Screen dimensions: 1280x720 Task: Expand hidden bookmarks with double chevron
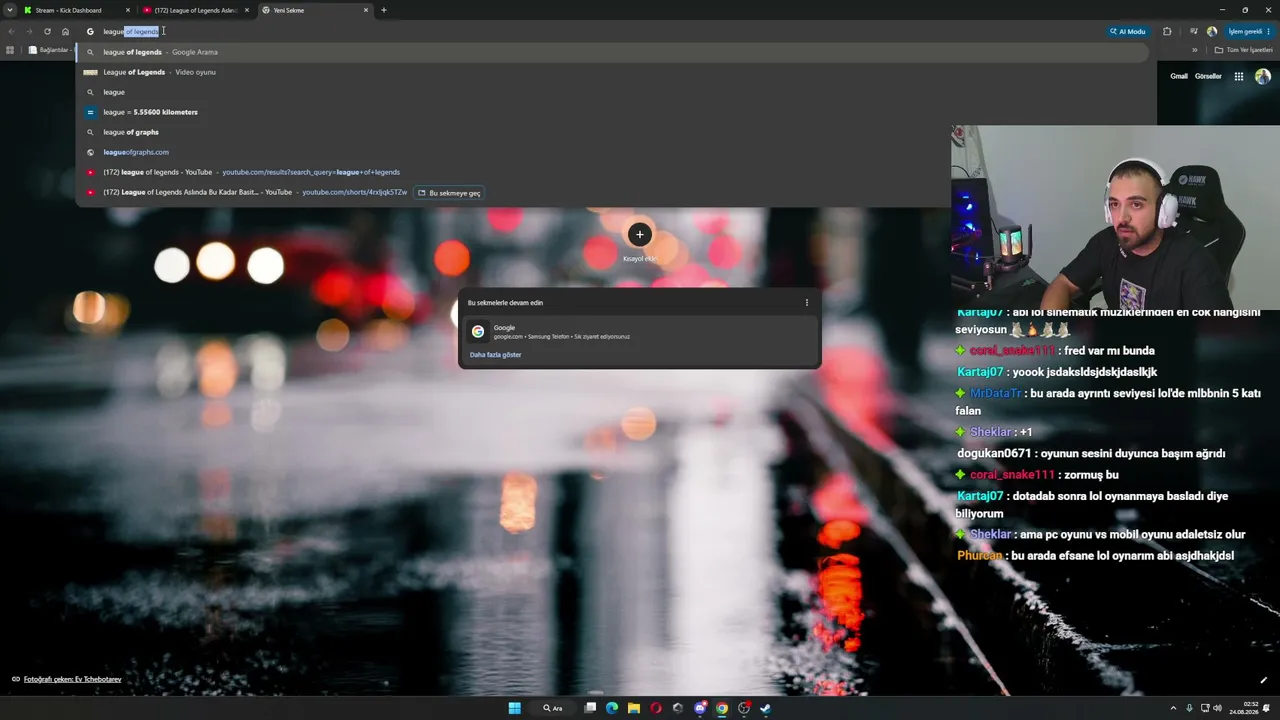[1194, 50]
